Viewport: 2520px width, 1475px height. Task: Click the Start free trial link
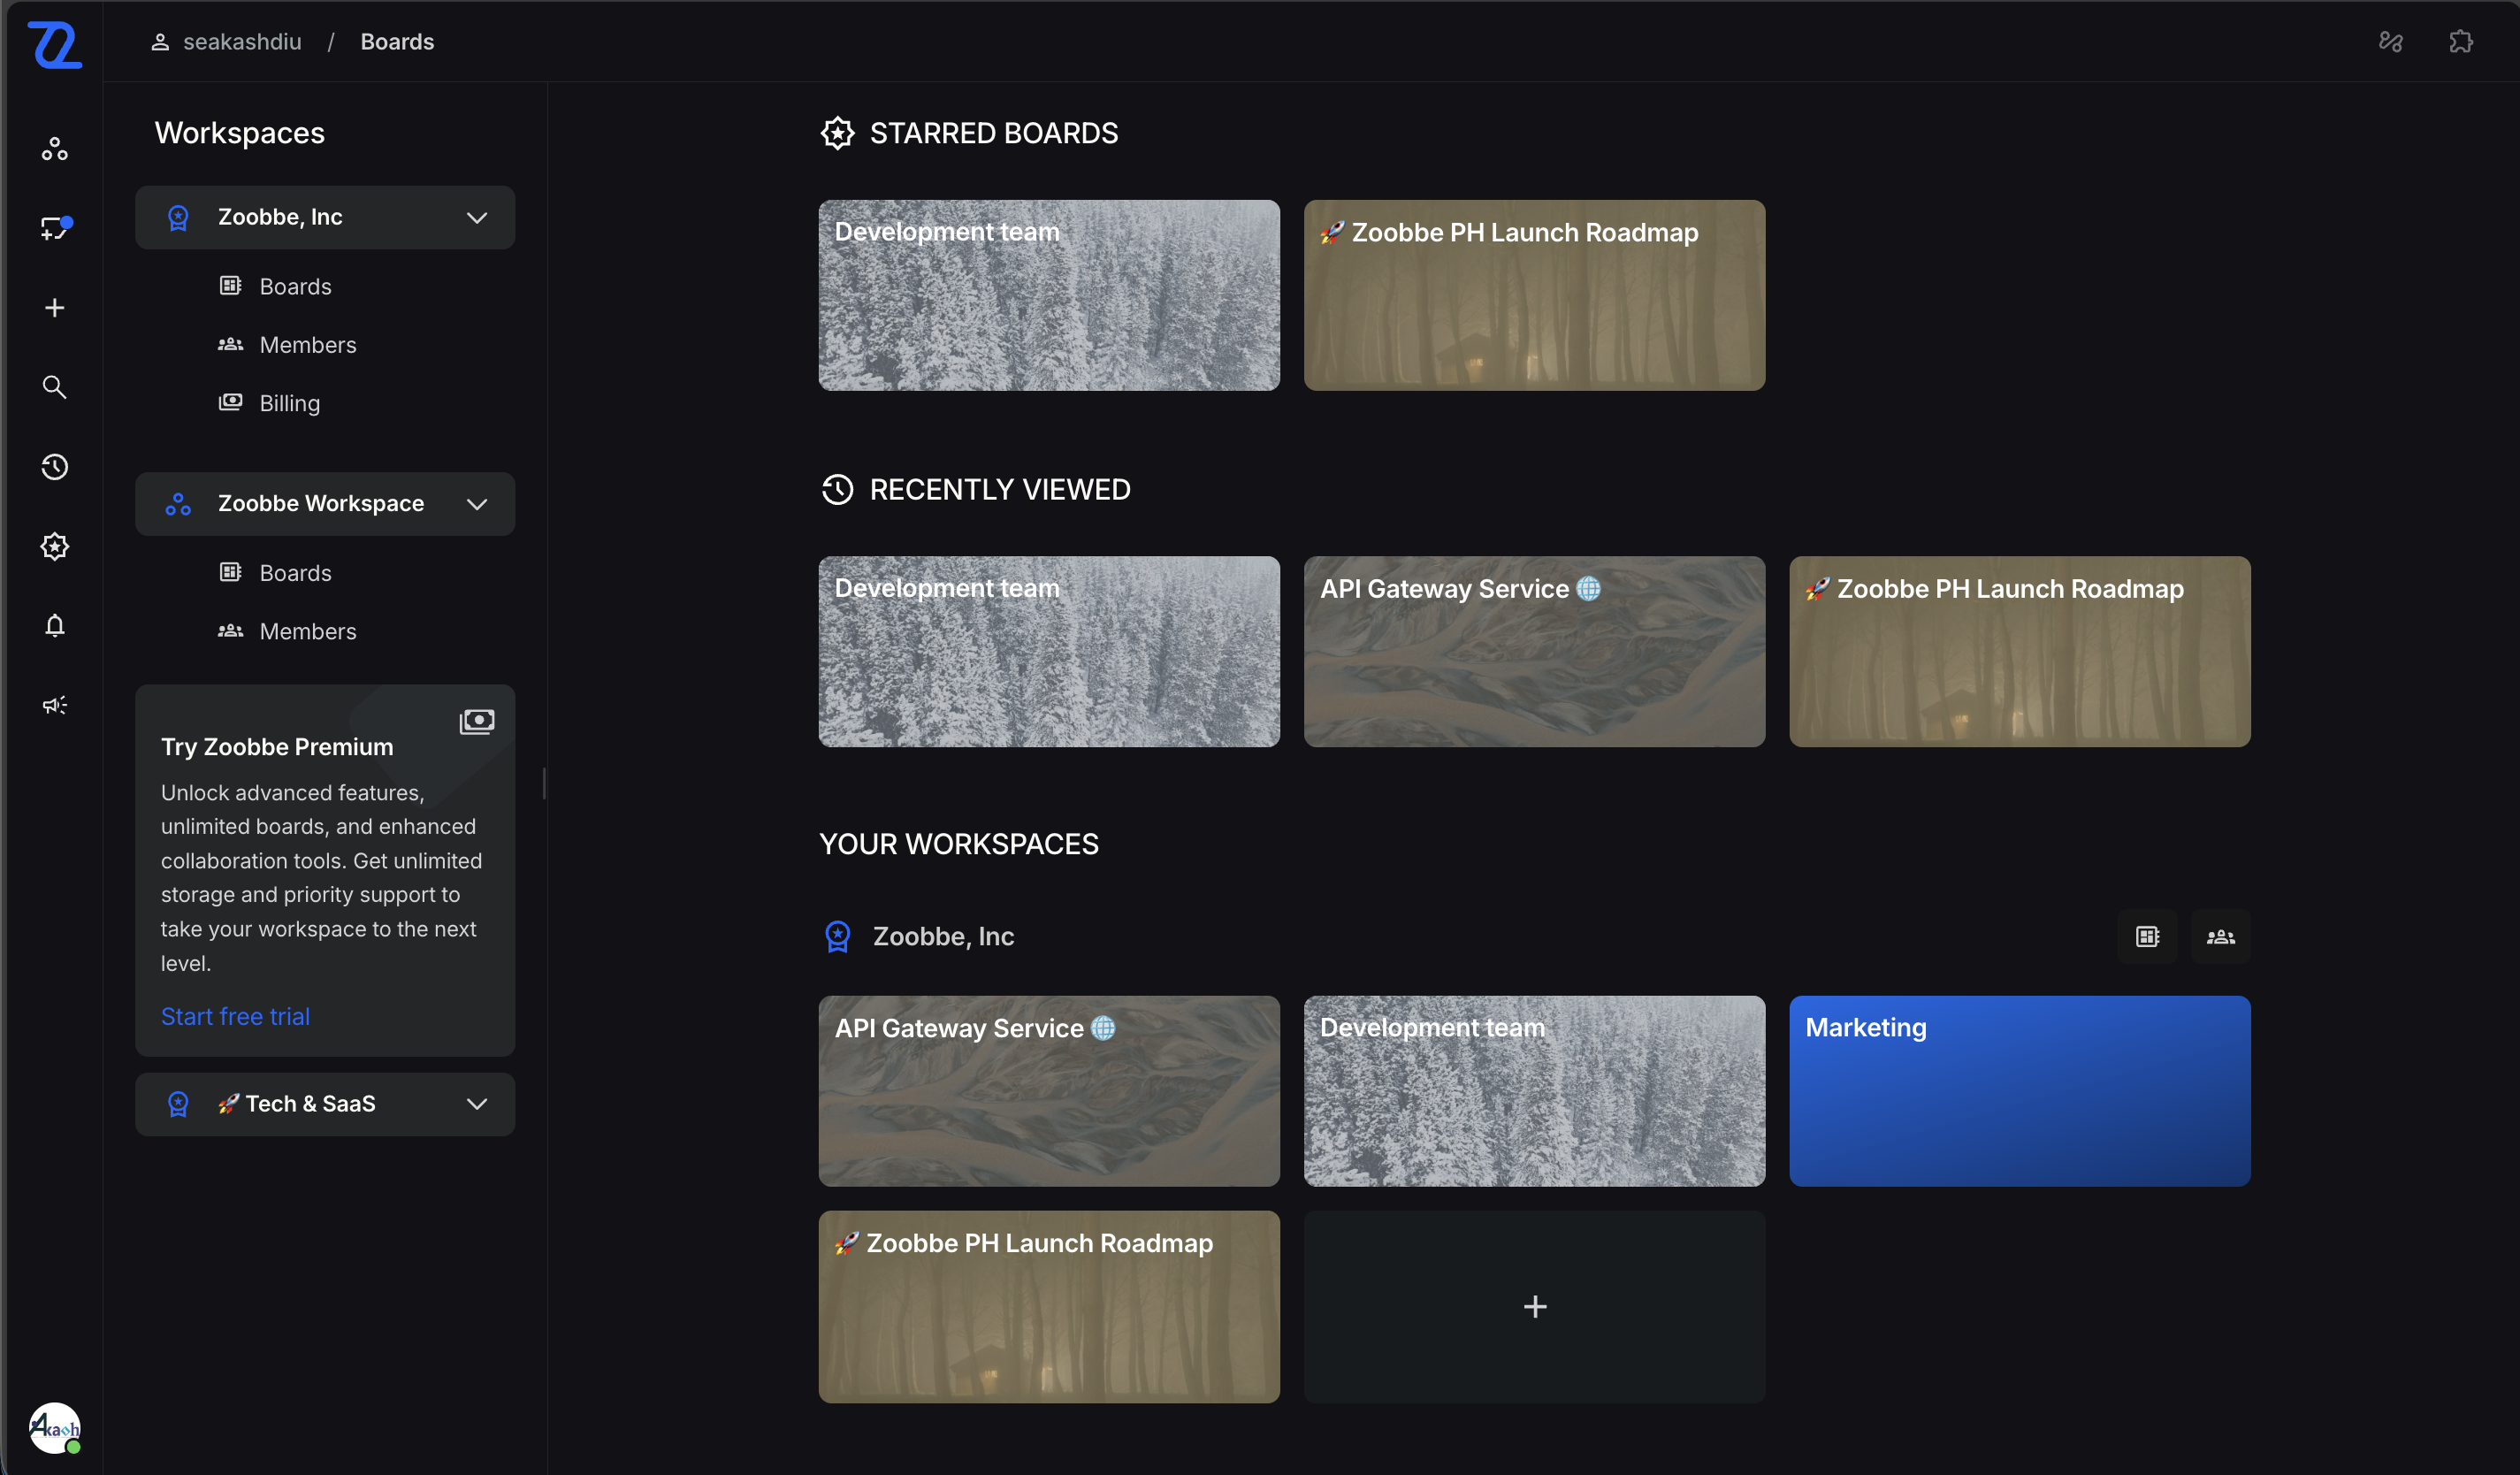[x=235, y=1016]
